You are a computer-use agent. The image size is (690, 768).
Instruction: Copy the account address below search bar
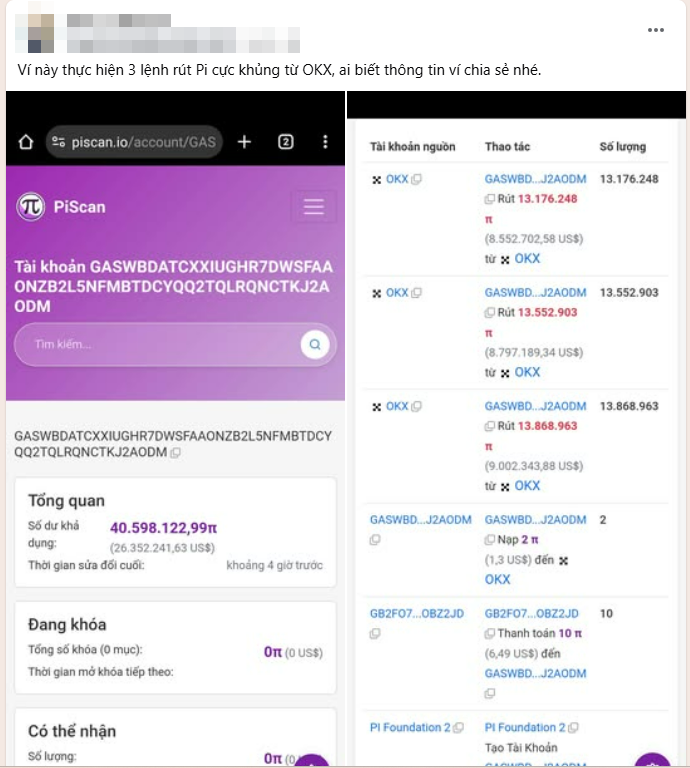[176, 453]
